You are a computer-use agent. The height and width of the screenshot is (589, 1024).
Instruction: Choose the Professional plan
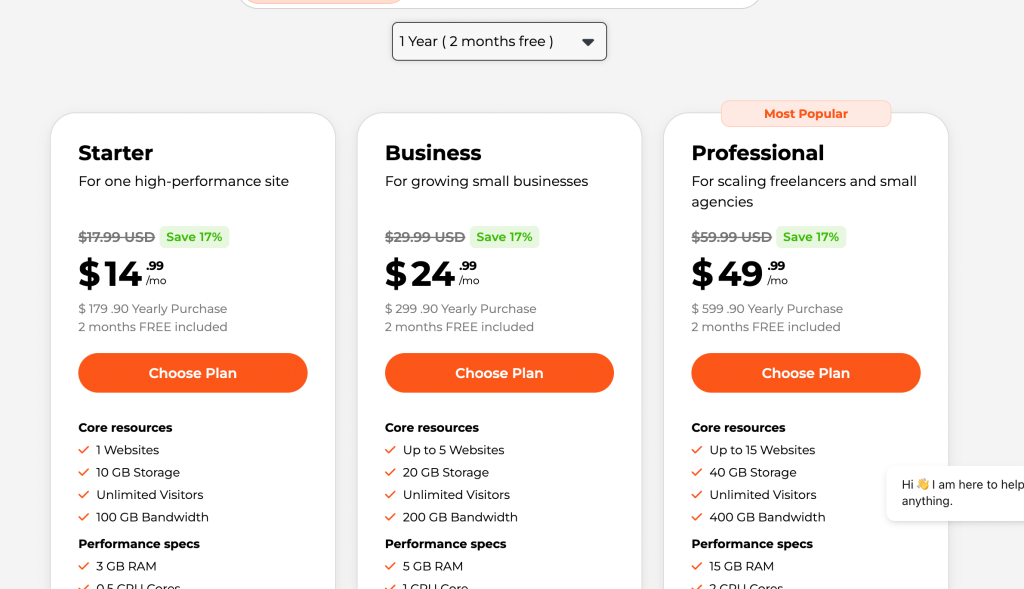tap(805, 373)
